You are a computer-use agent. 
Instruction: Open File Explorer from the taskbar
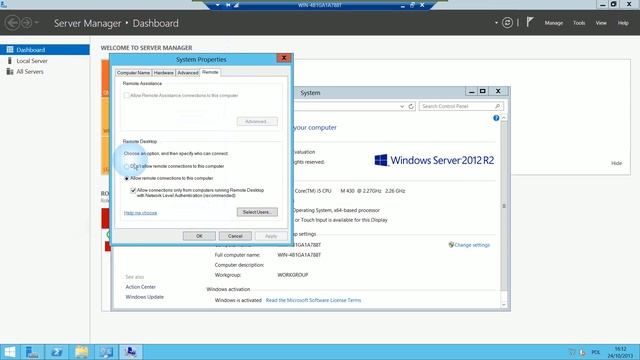[x=81, y=352]
